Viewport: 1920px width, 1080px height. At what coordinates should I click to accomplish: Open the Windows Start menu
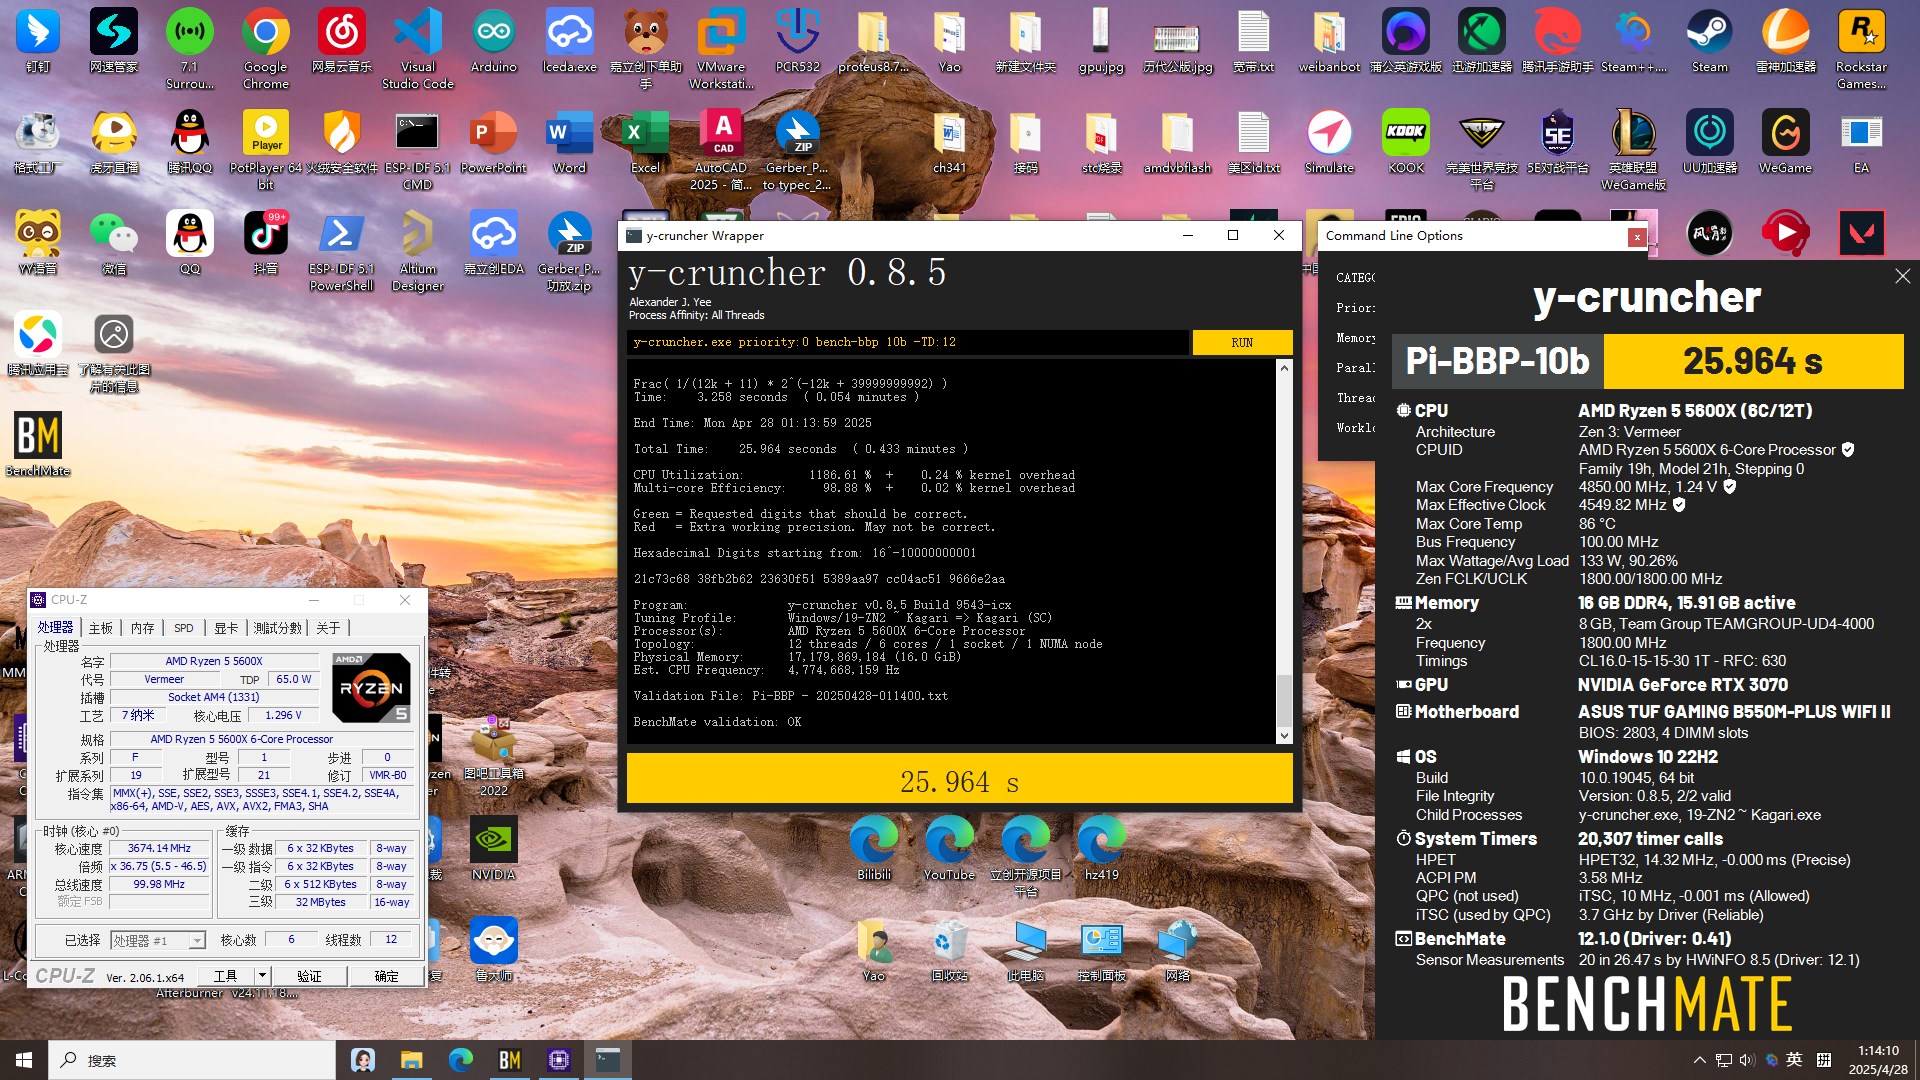[24, 1060]
